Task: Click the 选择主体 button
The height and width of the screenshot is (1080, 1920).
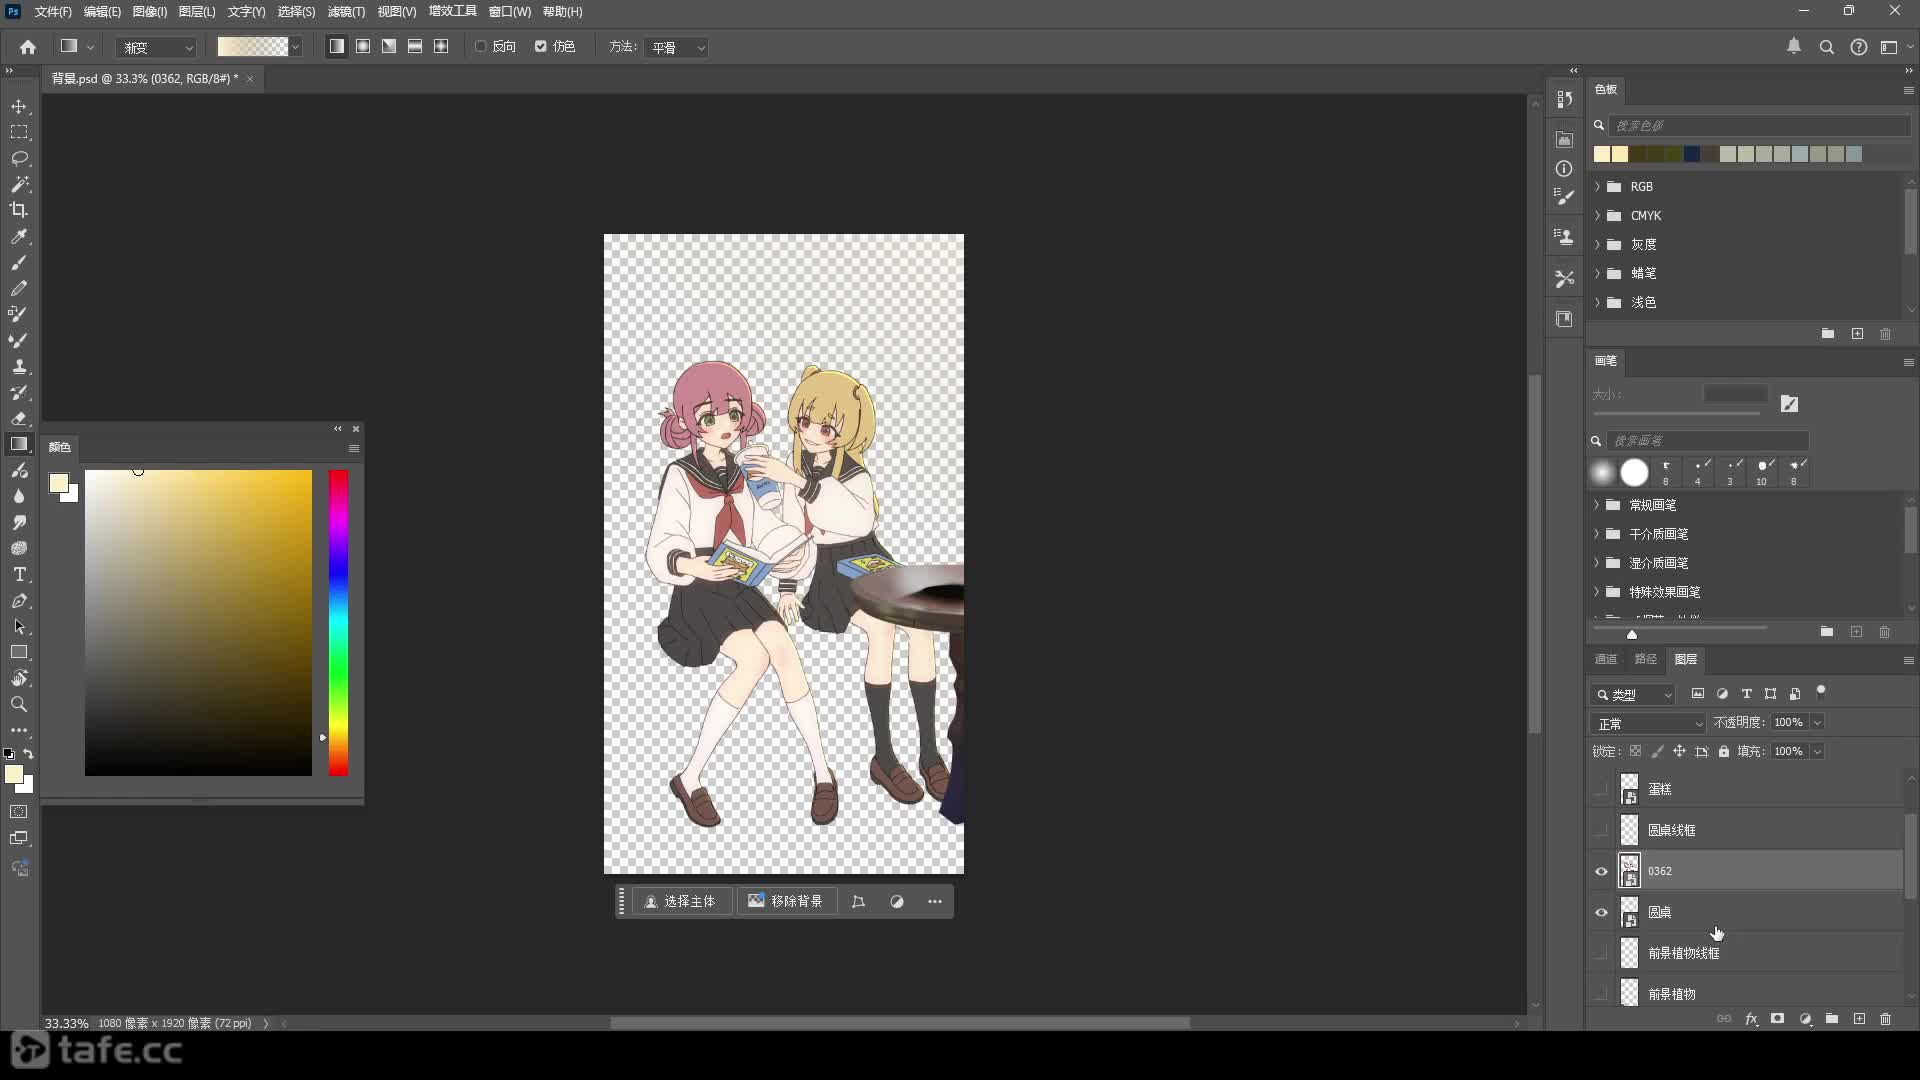Action: 681,902
